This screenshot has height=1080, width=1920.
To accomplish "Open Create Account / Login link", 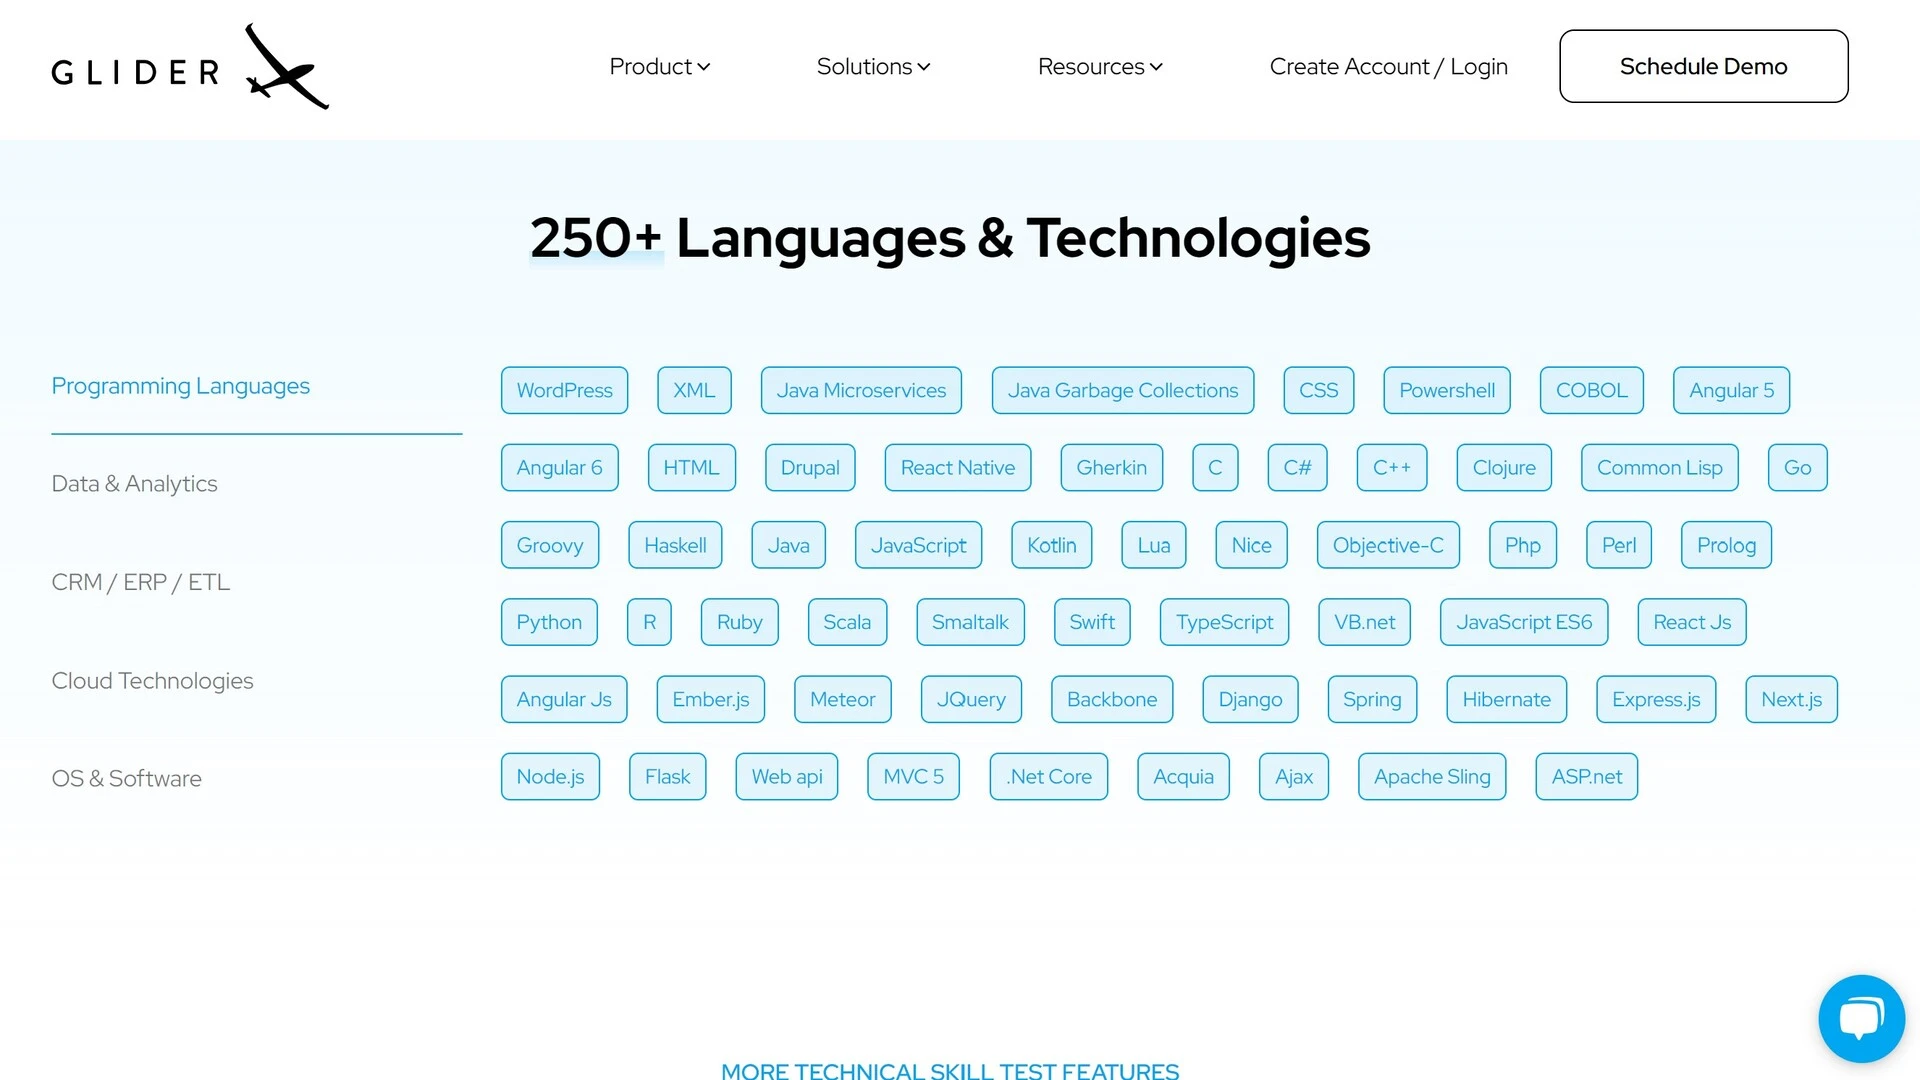I will click(x=1388, y=66).
